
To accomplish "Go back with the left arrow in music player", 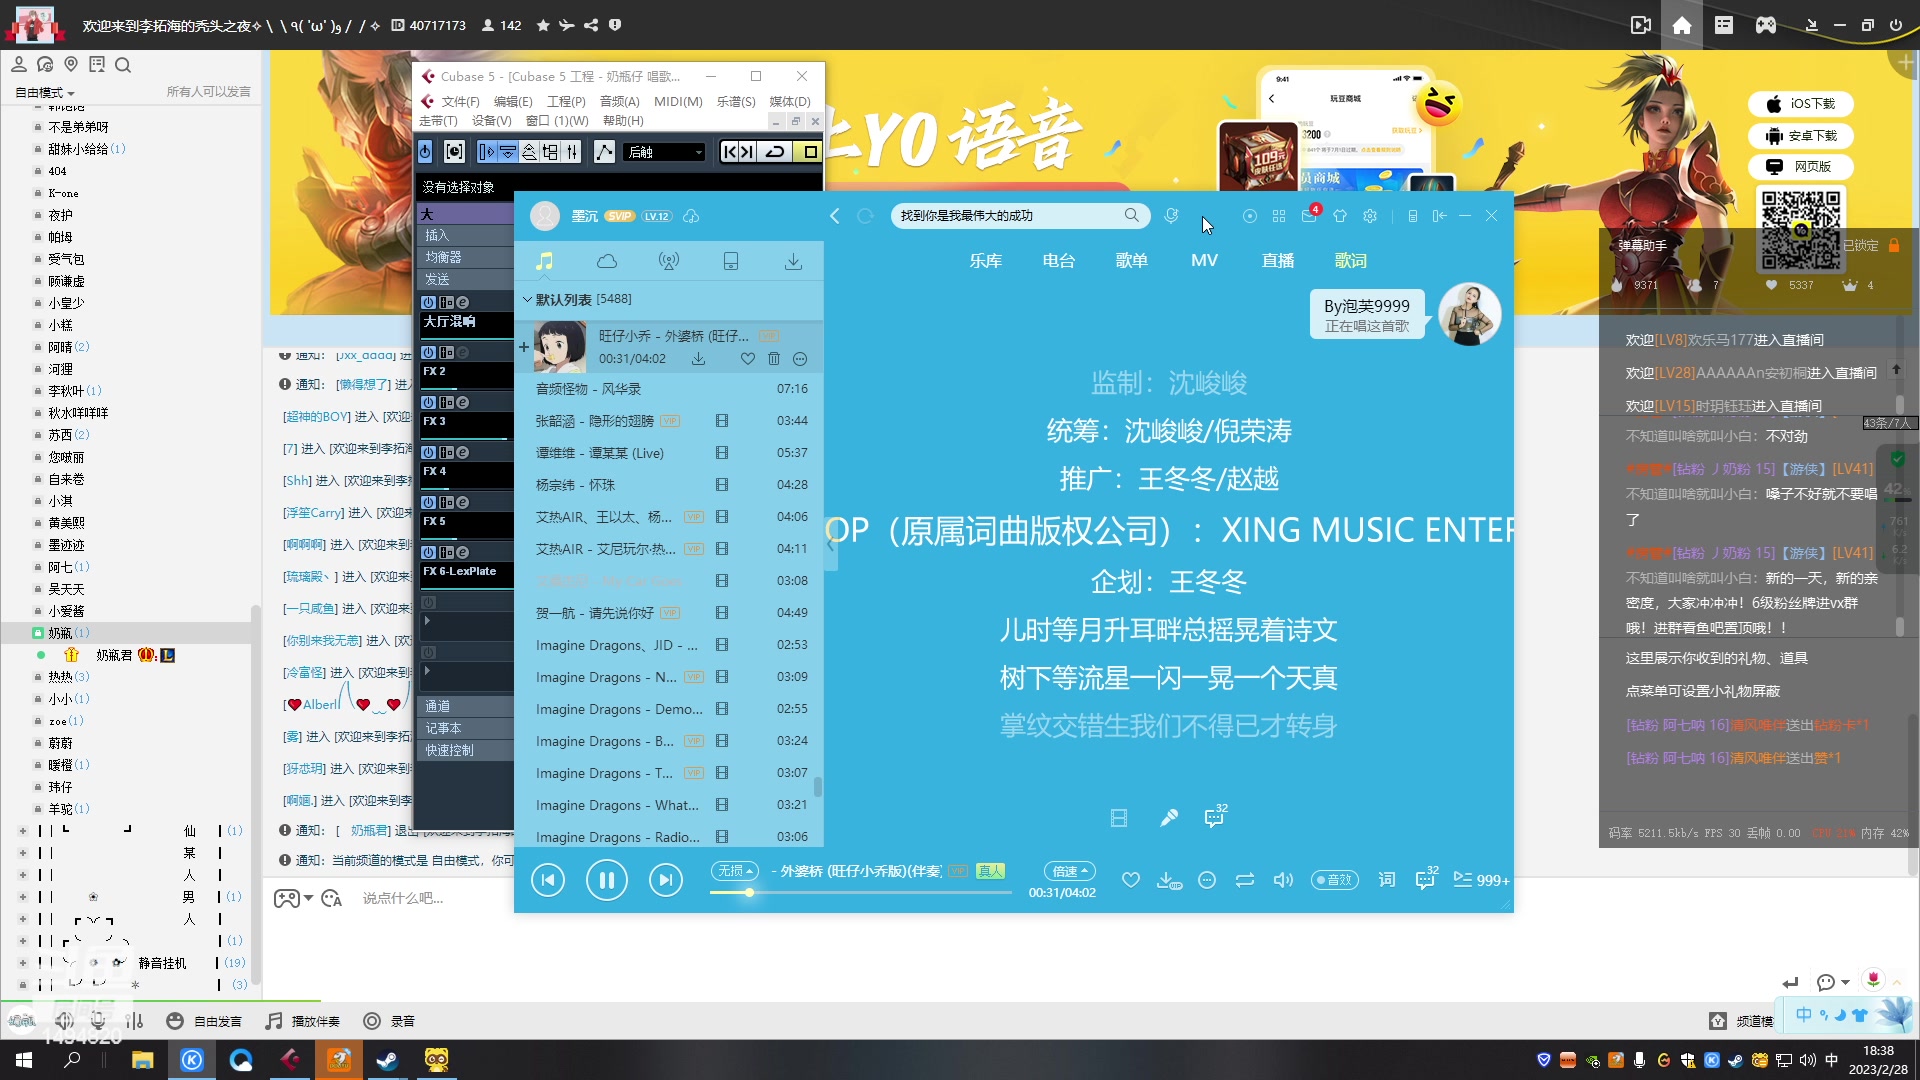I will point(835,216).
